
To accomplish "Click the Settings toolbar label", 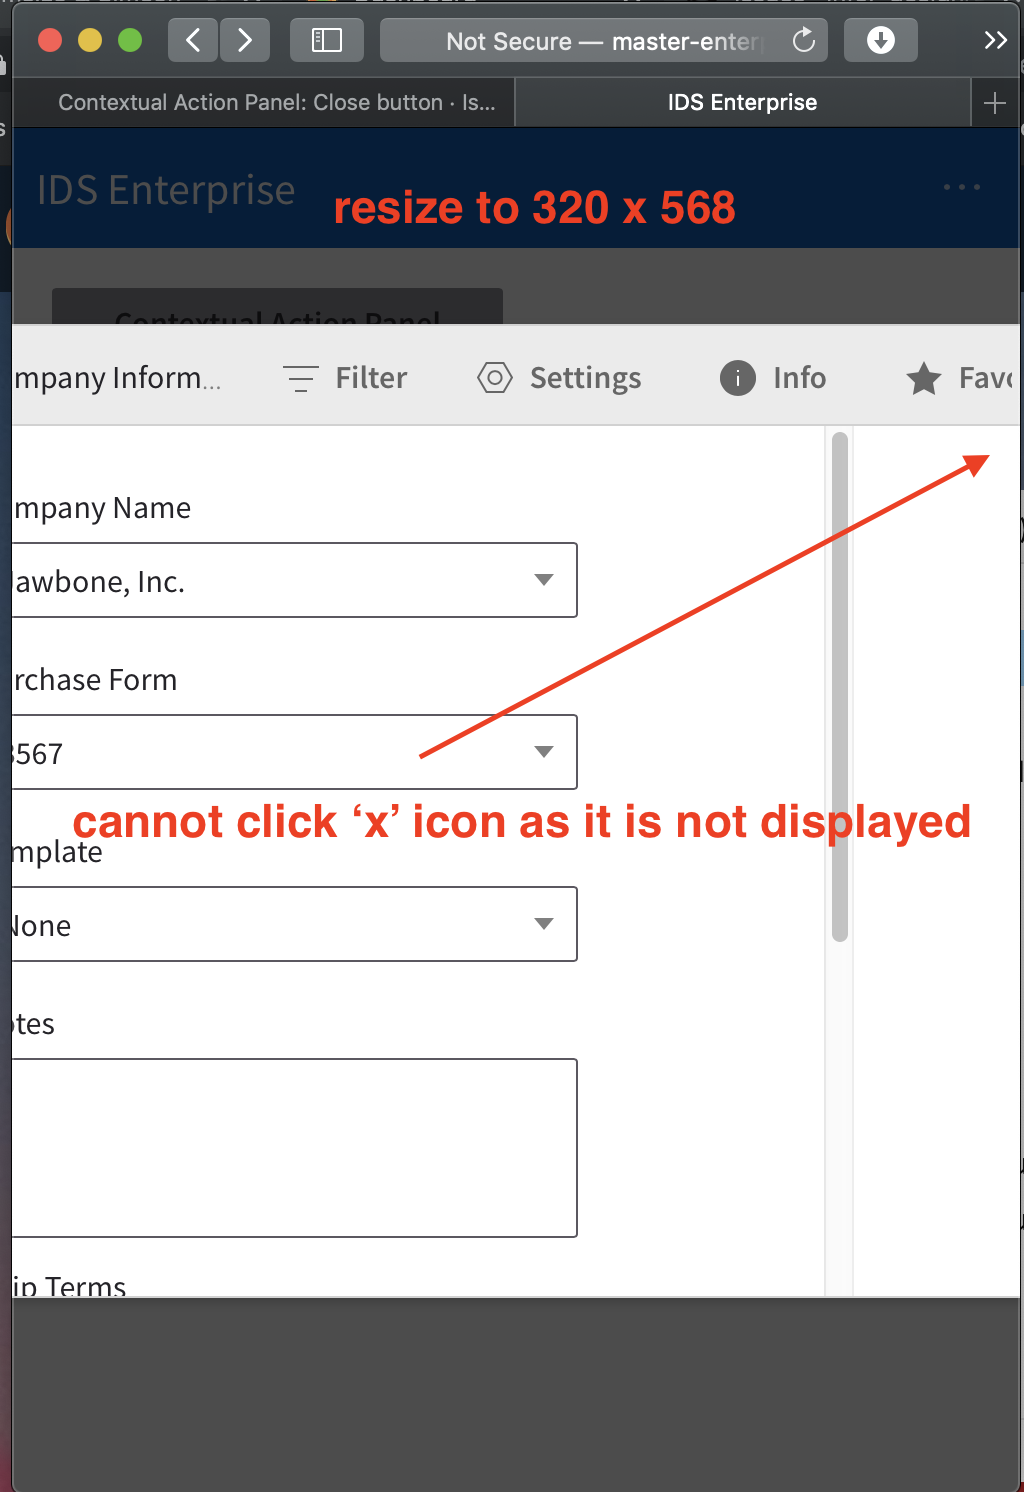I will (x=586, y=378).
